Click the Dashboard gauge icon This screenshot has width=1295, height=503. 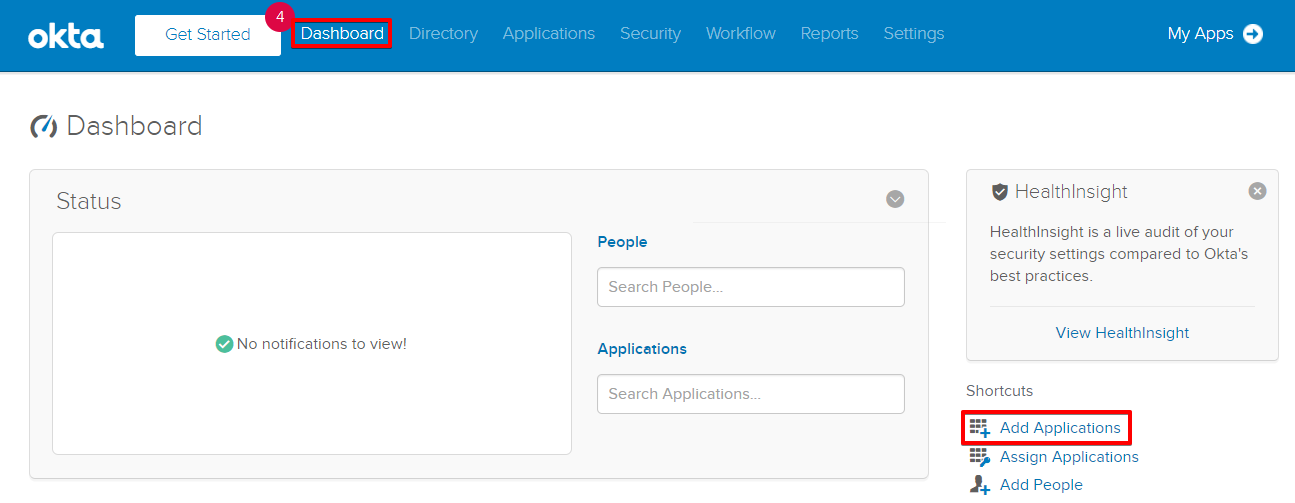44,127
